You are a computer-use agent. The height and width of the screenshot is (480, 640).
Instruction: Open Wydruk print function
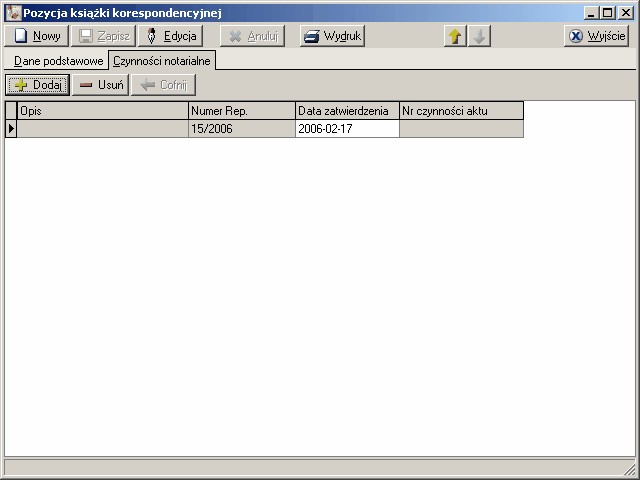coord(332,36)
